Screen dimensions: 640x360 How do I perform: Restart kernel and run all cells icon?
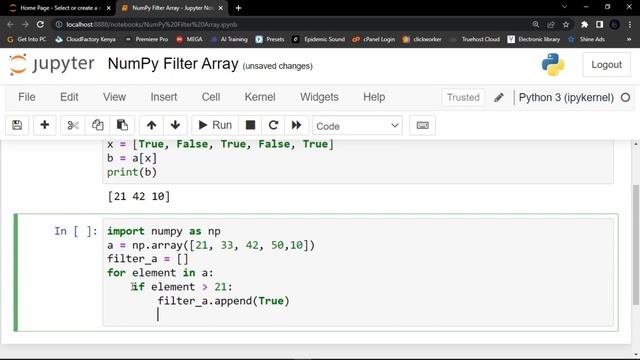[x=296, y=125]
